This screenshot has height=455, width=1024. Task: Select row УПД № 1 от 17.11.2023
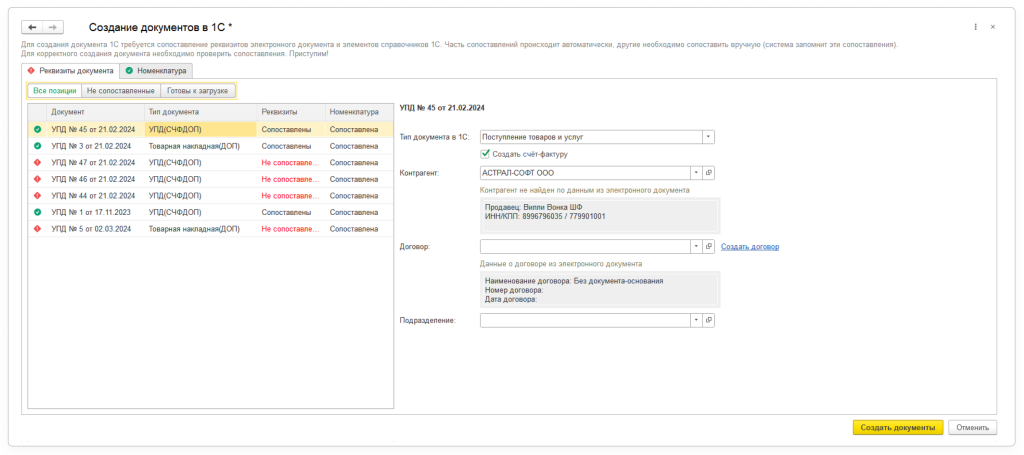point(210,212)
